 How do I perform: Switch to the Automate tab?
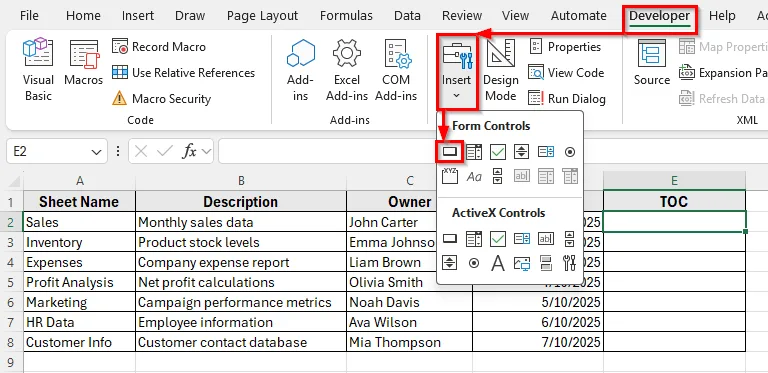(x=578, y=16)
